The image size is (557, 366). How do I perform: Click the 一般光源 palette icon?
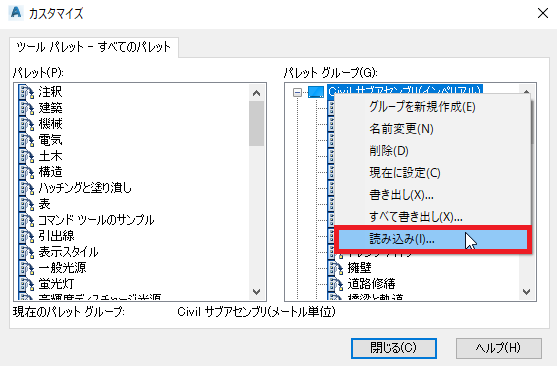pyautogui.click(x=26, y=268)
